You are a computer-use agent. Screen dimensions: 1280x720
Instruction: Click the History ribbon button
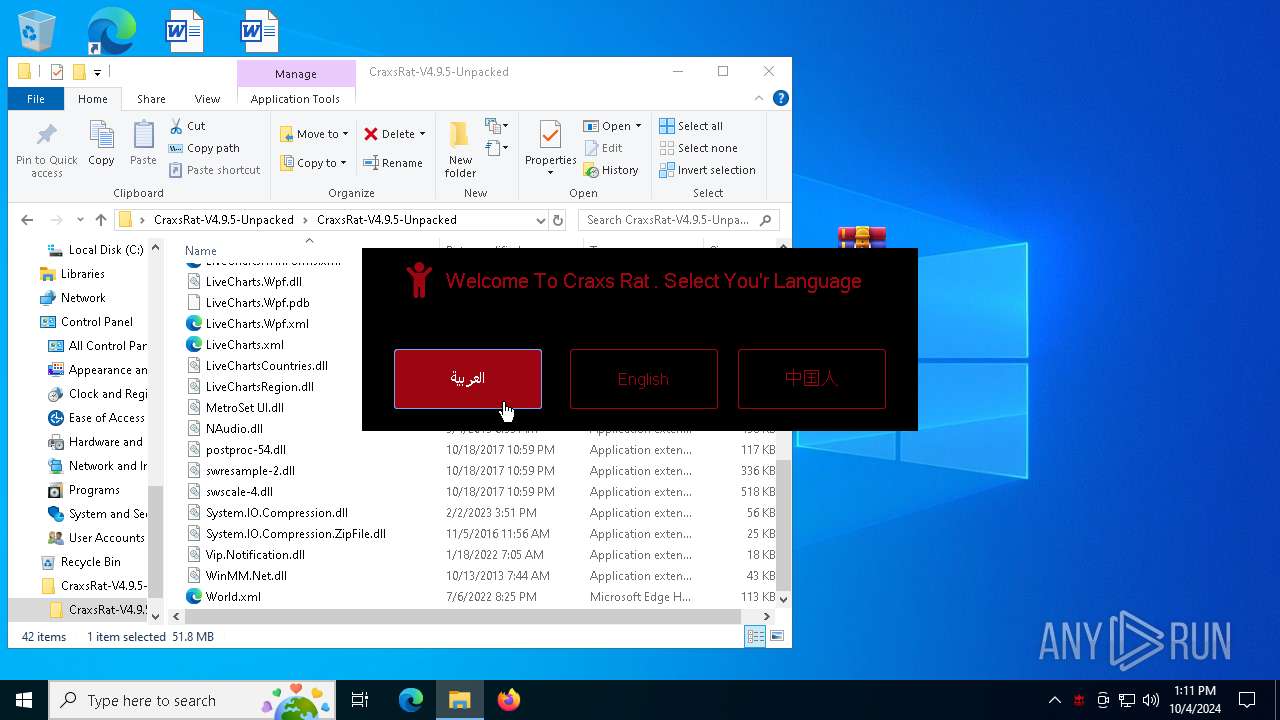point(611,170)
